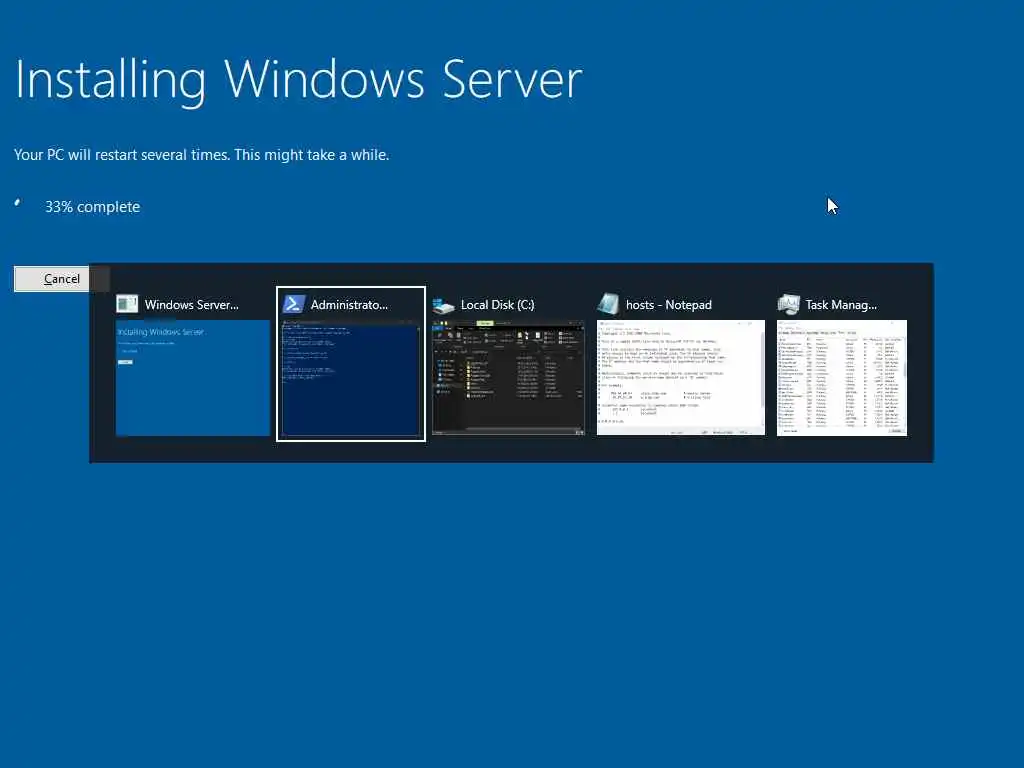The width and height of the screenshot is (1024, 768).
Task: Select the Local Disk (C:) drive icon
Action: click(x=443, y=305)
